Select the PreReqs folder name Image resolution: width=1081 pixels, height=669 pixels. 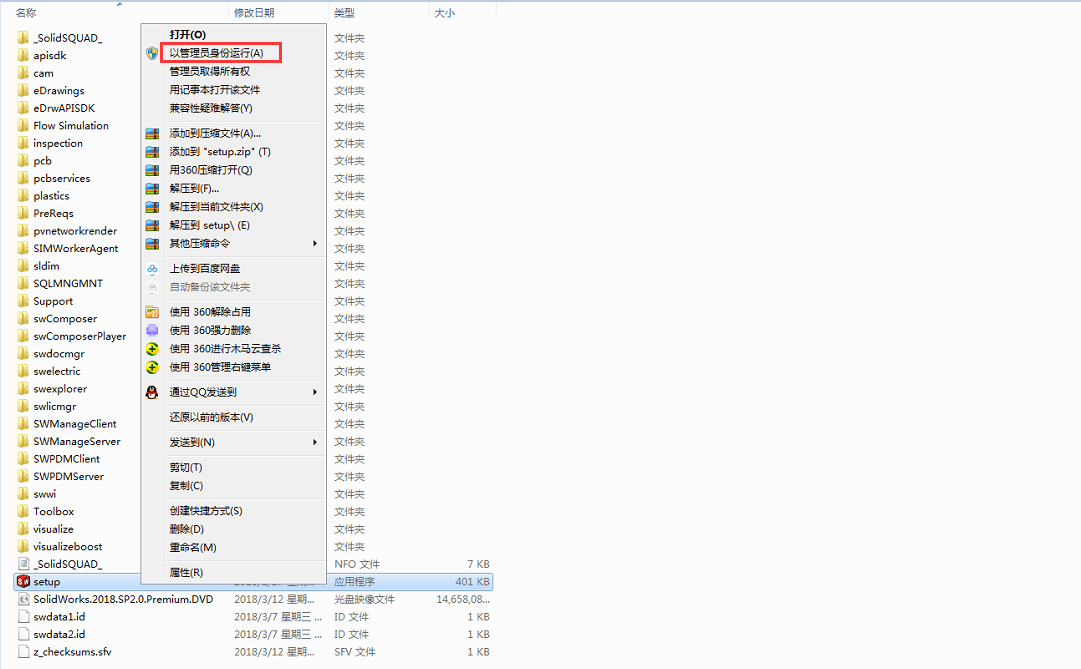(53, 214)
